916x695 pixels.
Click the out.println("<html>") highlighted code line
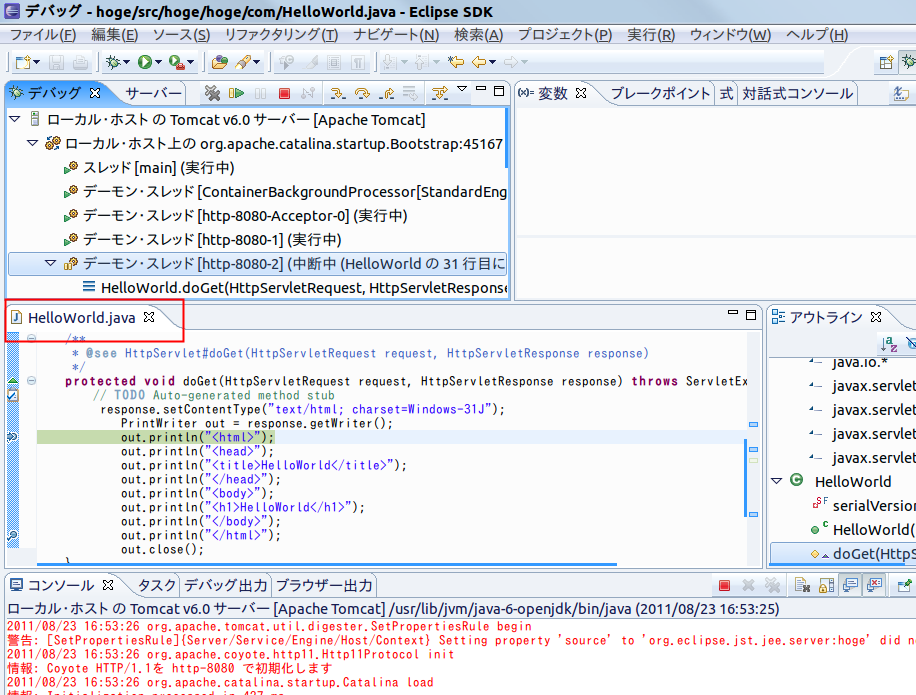click(x=197, y=437)
